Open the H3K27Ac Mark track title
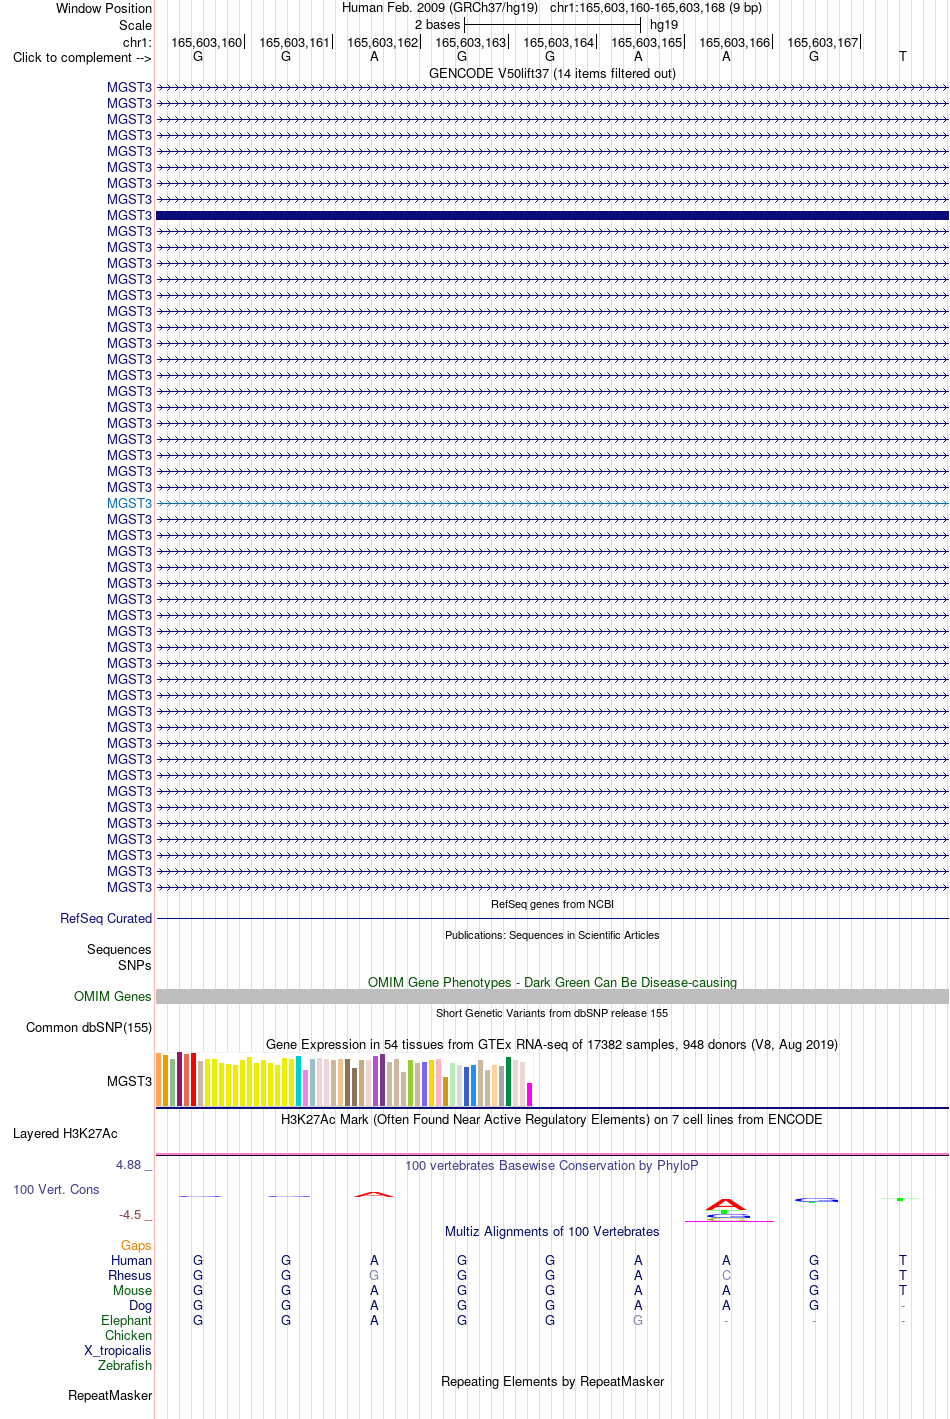 point(552,1119)
